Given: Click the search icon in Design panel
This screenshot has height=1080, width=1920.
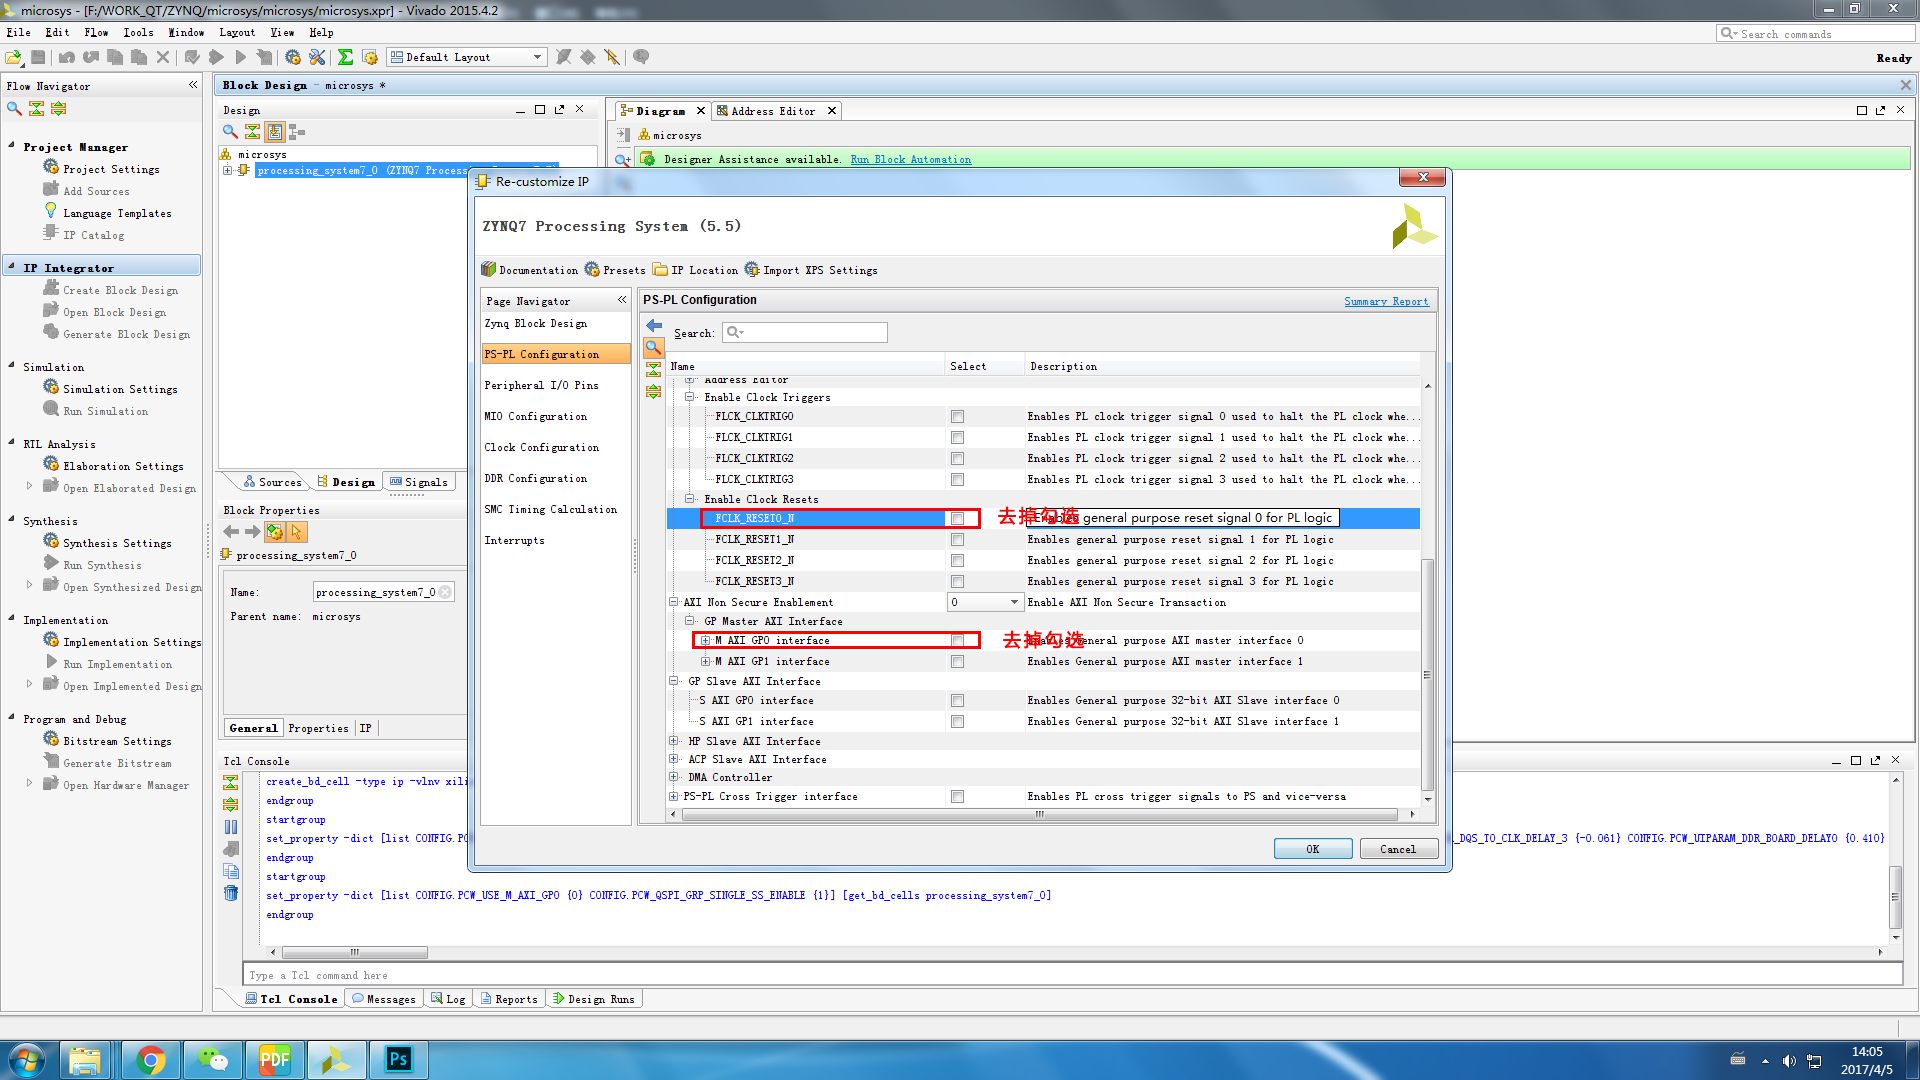Looking at the screenshot, I should (x=230, y=131).
